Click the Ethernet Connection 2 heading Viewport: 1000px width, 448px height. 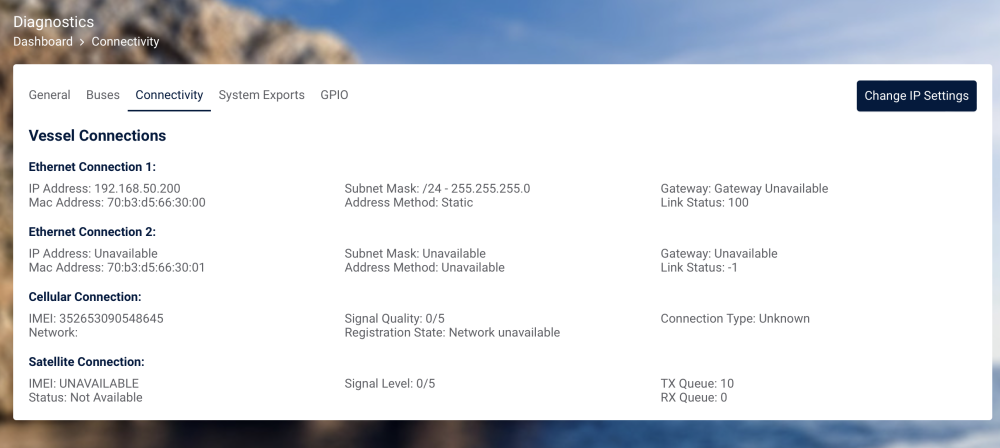92,232
